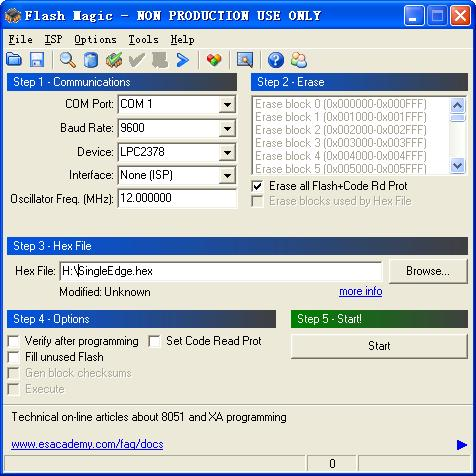The height and width of the screenshot is (476, 476).
Task: Uncheck Erase all Flash+Code Rd Prot
Action: [x=257, y=186]
